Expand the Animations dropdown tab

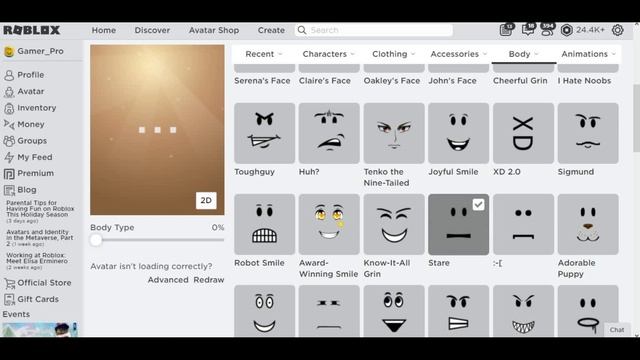588,54
